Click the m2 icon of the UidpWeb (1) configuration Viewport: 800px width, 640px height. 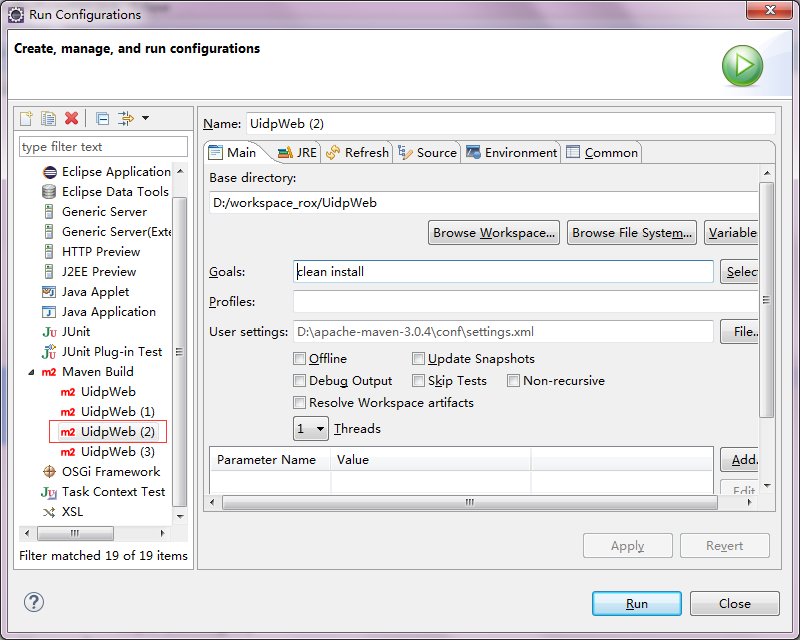[x=68, y=412]
